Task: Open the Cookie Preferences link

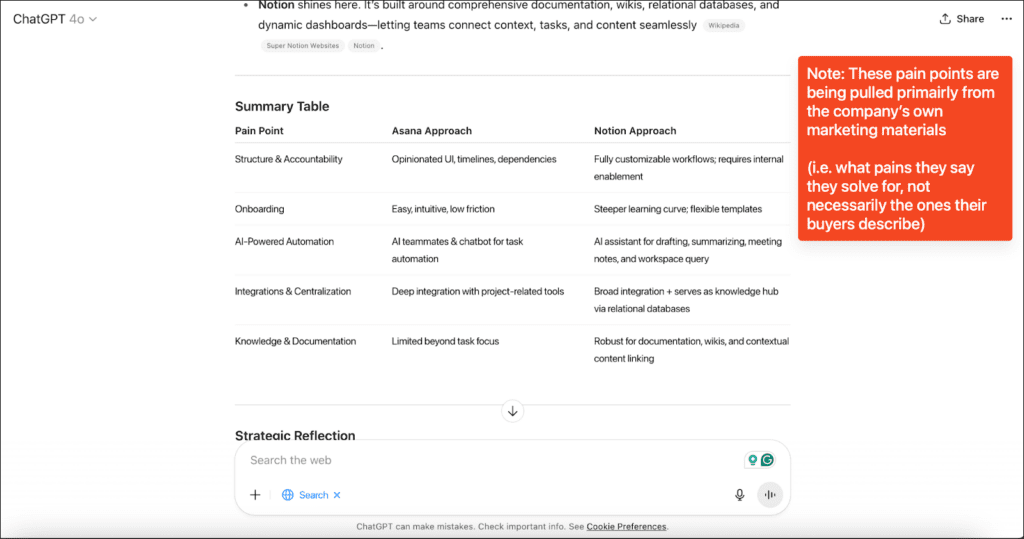Action: [x=626, y=526]
